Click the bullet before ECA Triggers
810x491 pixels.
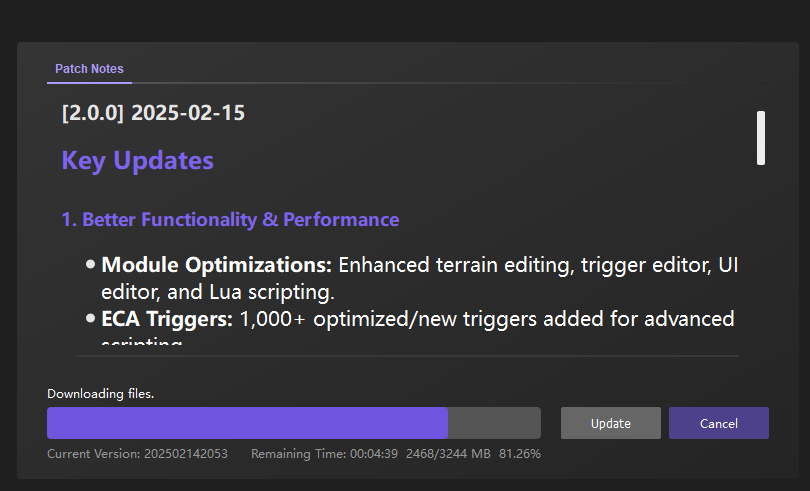[91, 319]
